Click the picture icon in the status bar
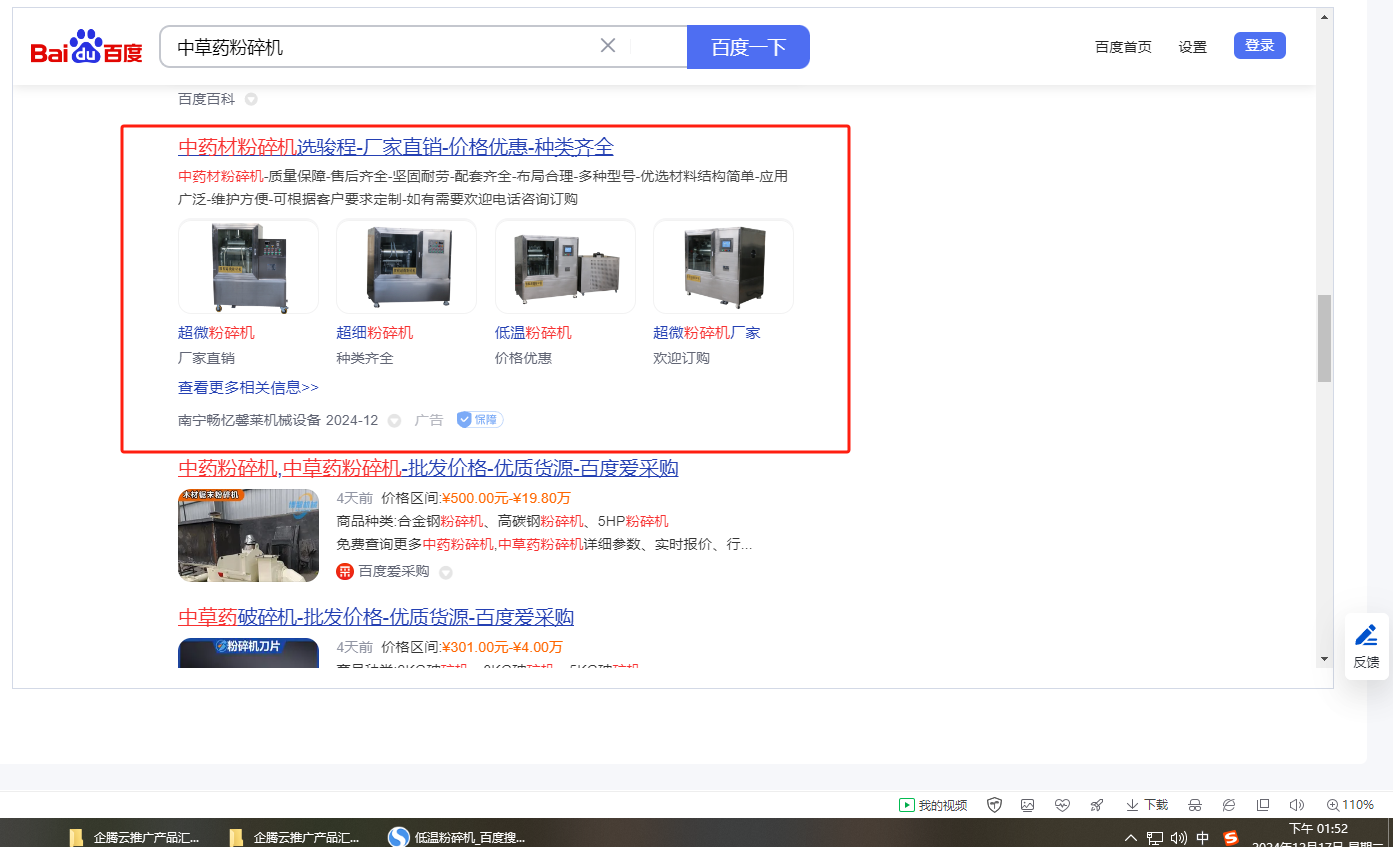 tap(1027, 805)
